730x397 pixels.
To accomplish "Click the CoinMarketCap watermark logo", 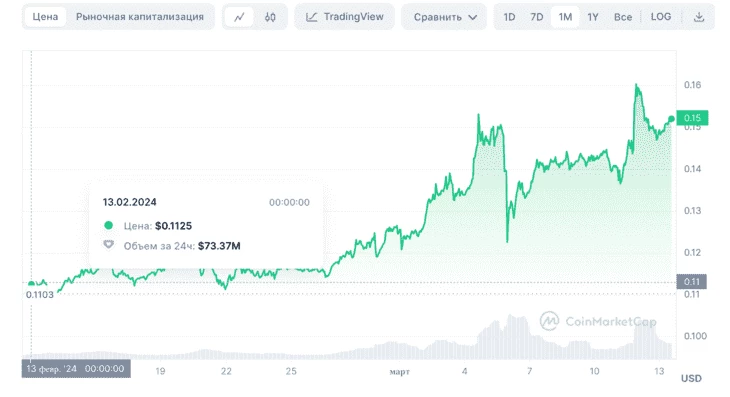I will (549, 321).
